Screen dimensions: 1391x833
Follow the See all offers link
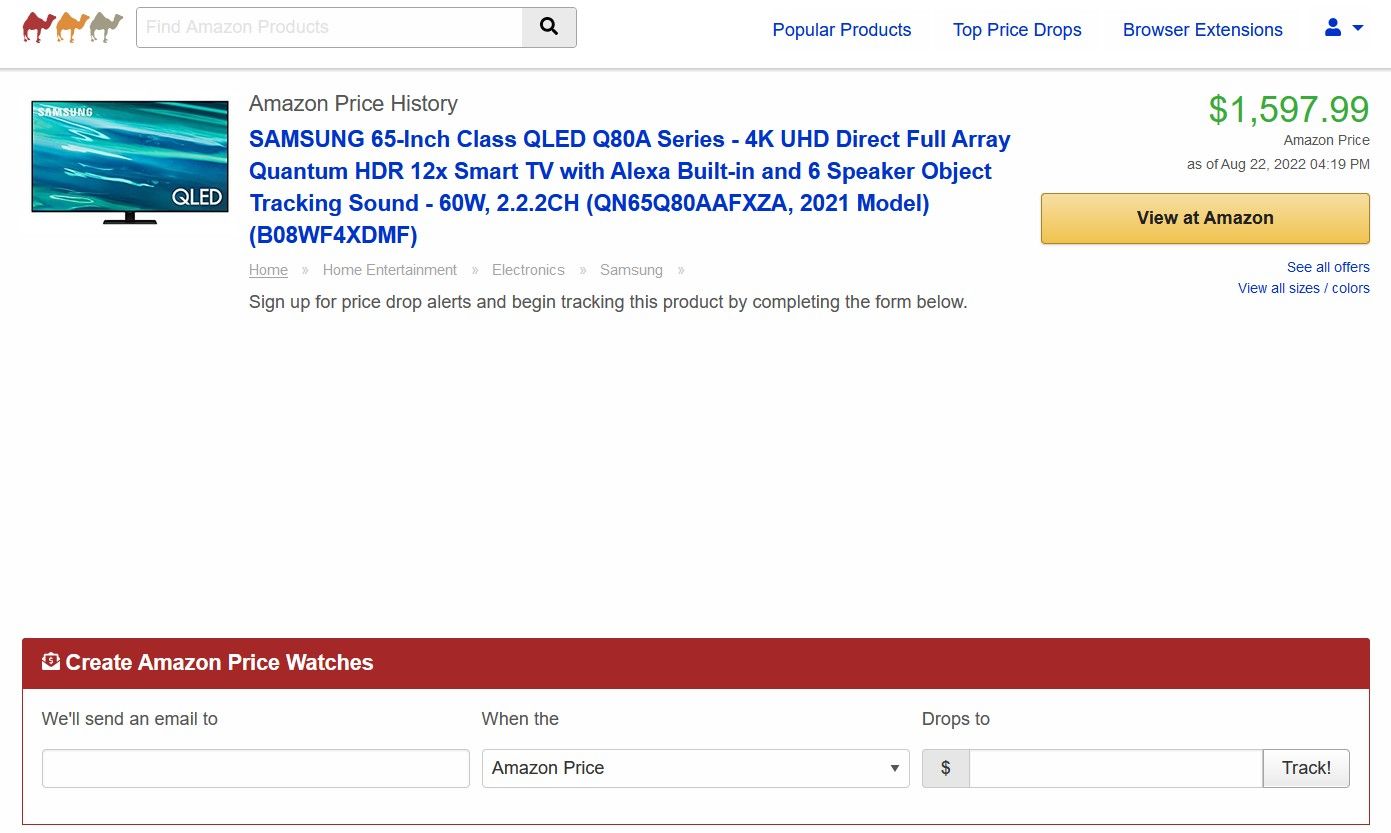point(1328,267)
